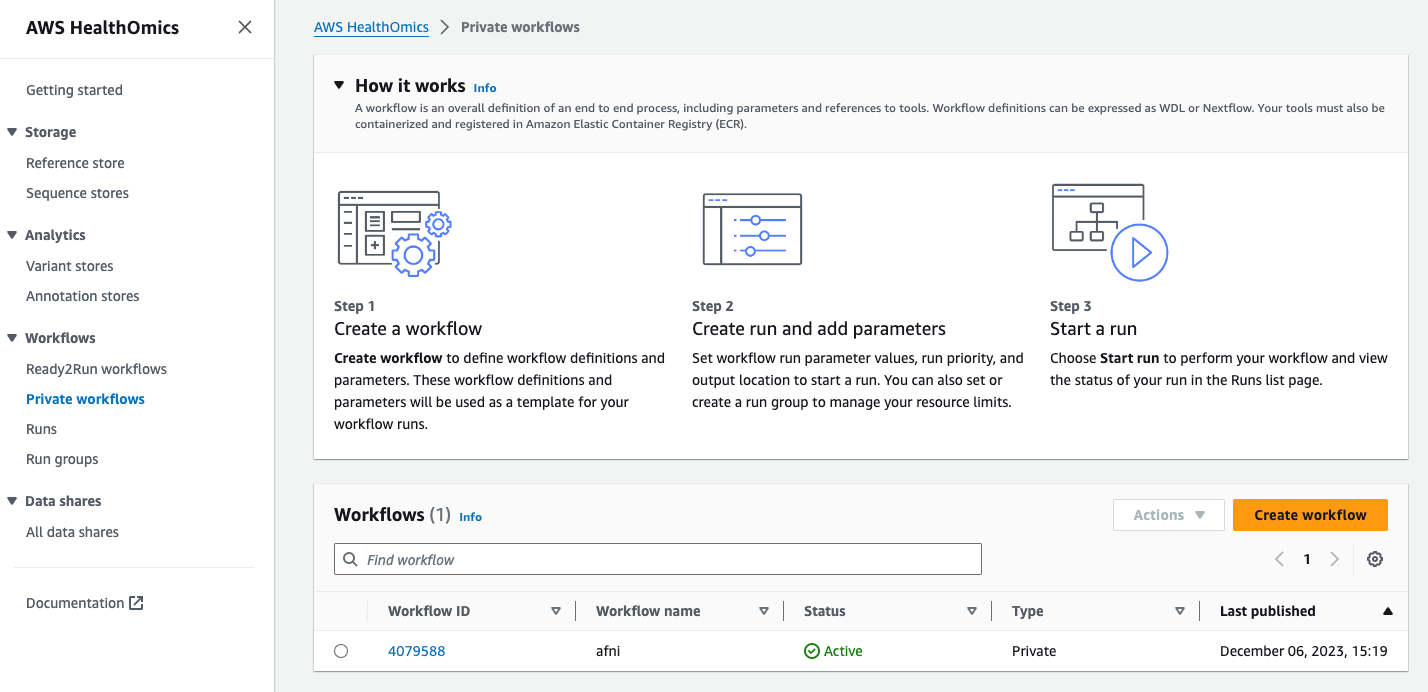Click workflow name cell afni
This screenshot has width=1428, height=692.
[x=609, y=651]
